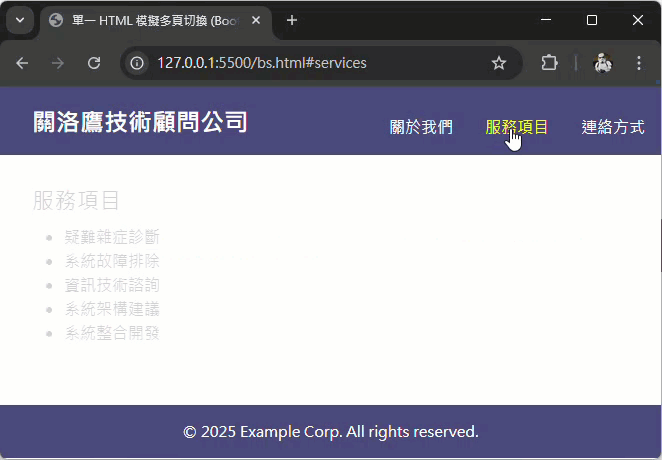Close the Chrome window

[x=638, y=20]
